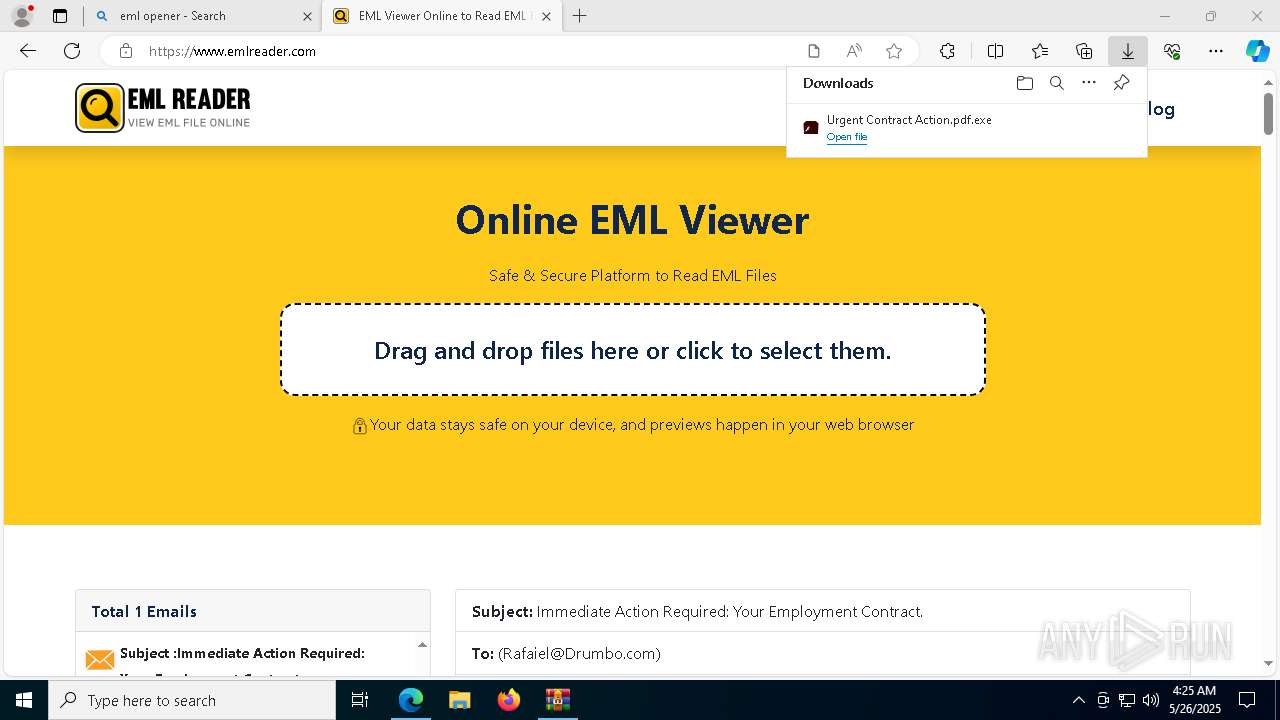Viewport: 1280px width, 720px height.
Task: Launch Copilot sidebar icon
Action: click(1258, 51)
